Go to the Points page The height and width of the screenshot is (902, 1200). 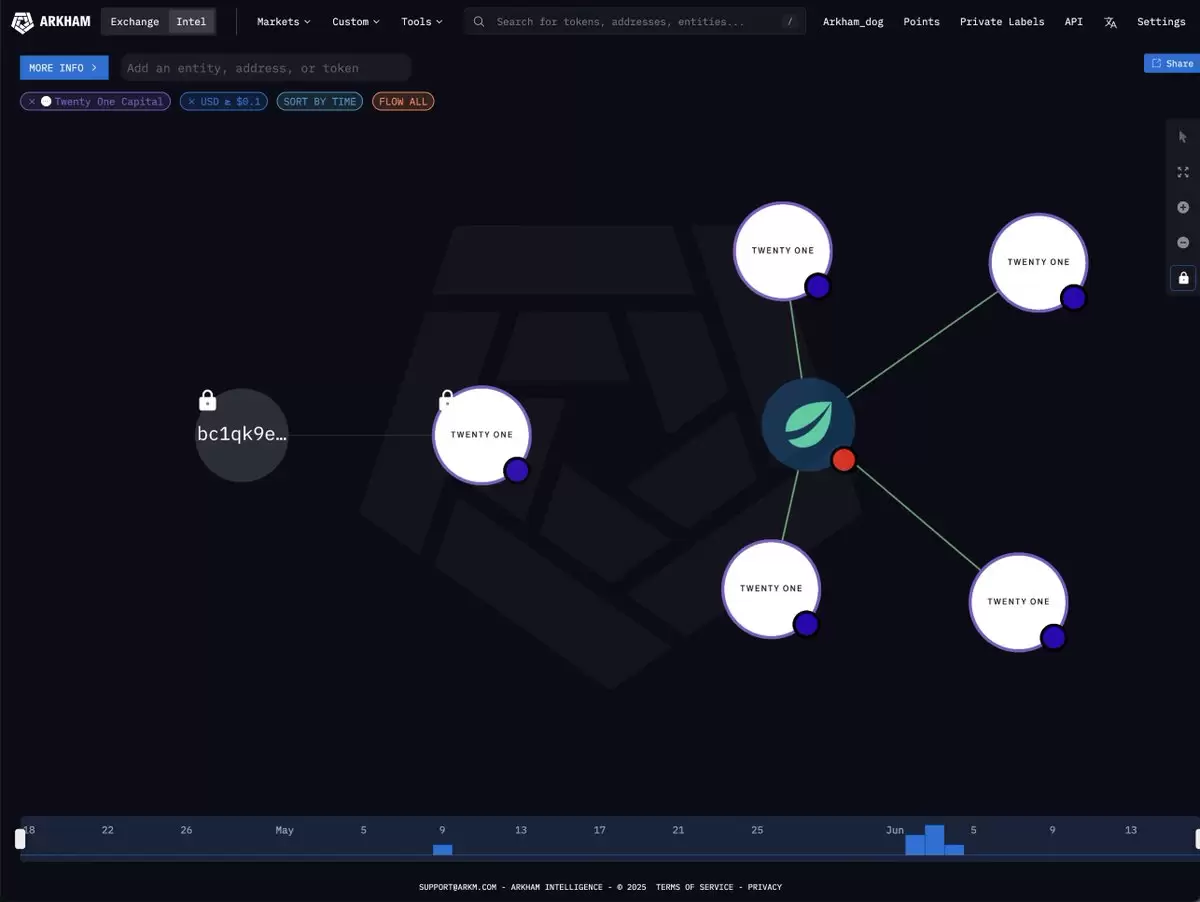tap(921, 22)
